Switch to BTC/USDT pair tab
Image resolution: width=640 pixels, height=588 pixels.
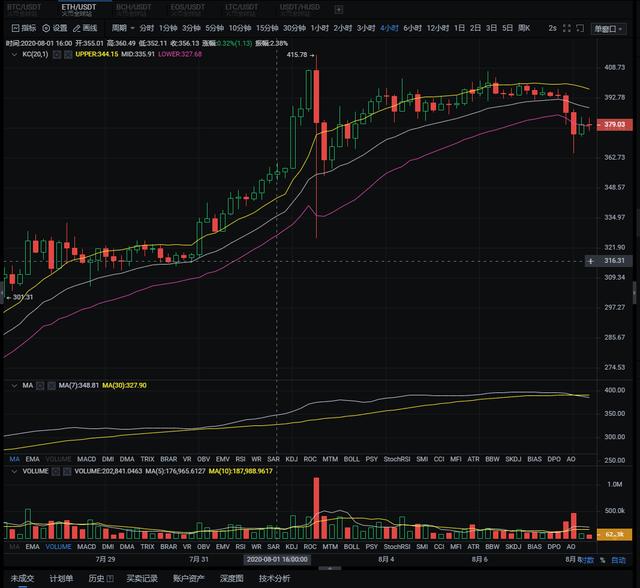[x=24, y=8]
